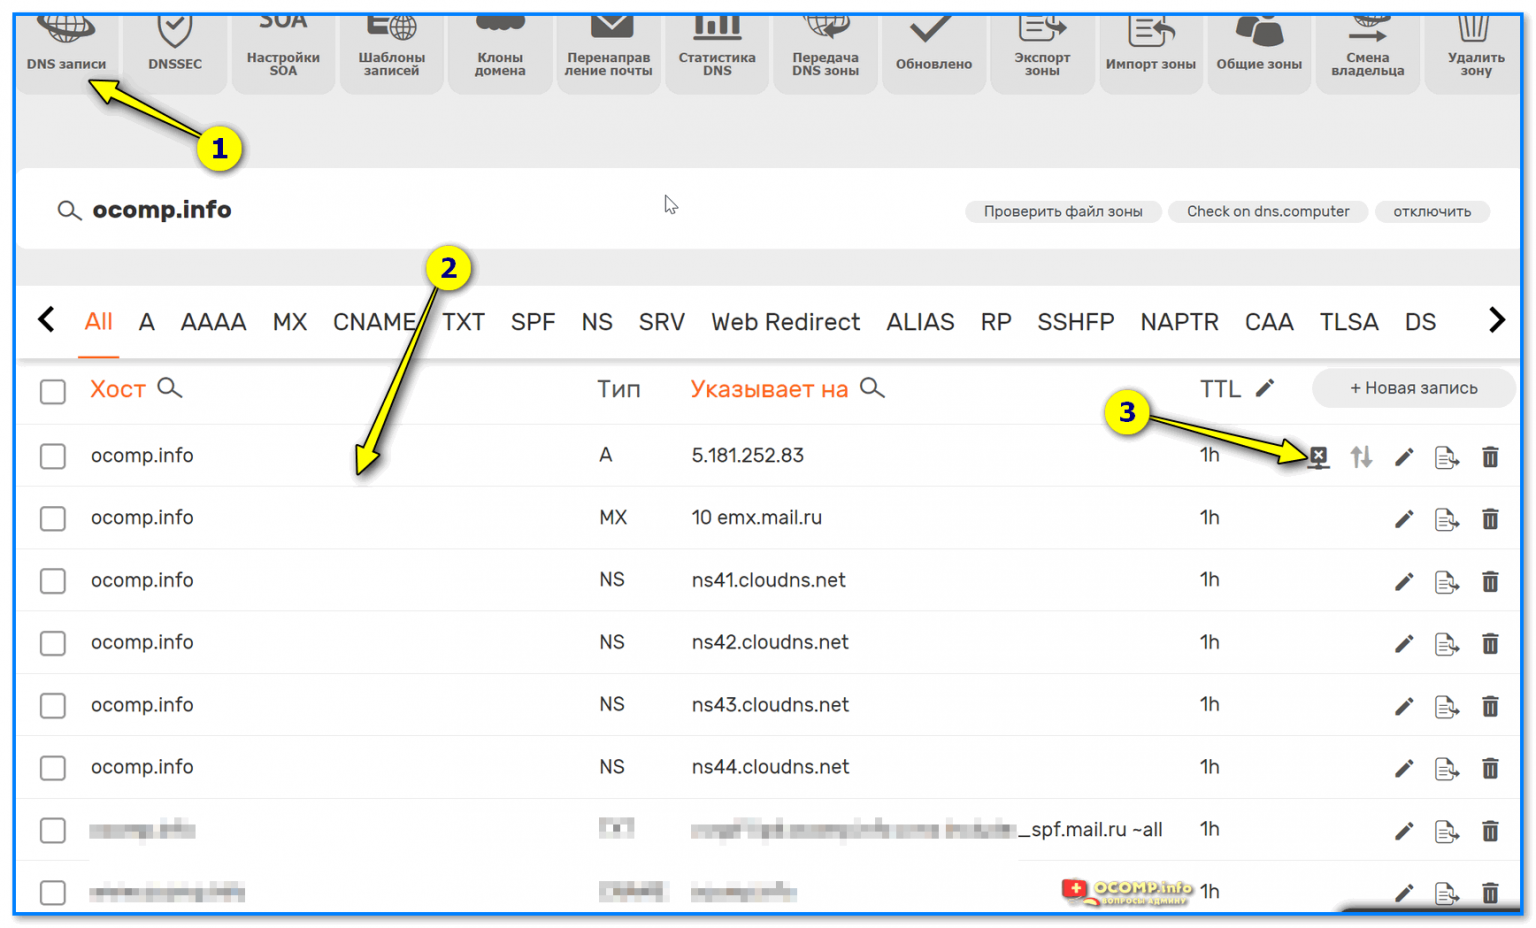Copy the ns43.cloudns.net record
This screenshot has width=1536, height=928.
1446,708
